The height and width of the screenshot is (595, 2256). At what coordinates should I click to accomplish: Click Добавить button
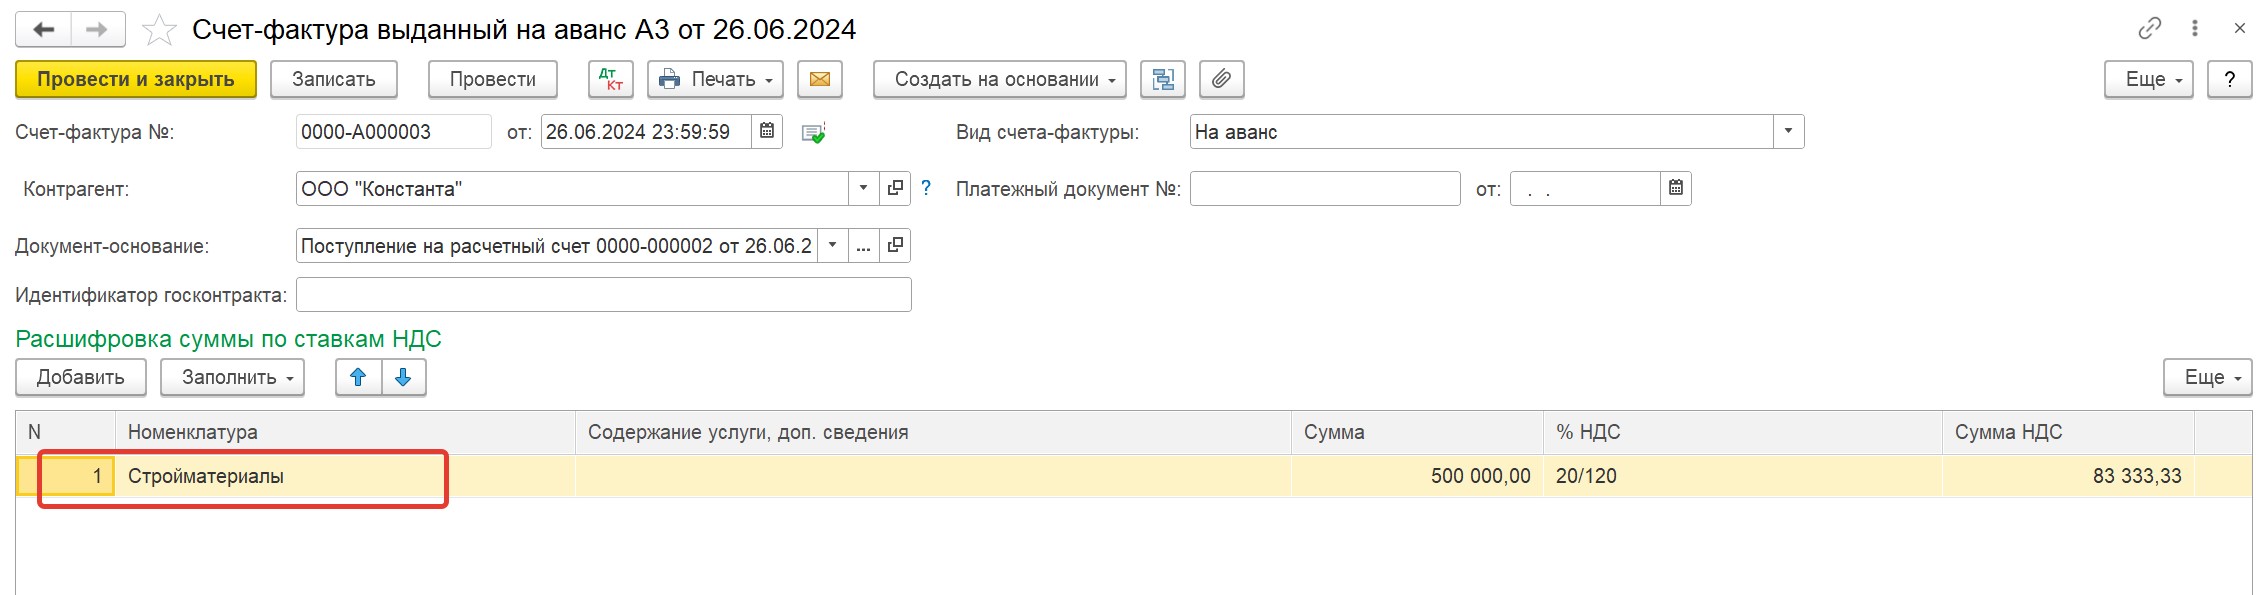(81, 377)
